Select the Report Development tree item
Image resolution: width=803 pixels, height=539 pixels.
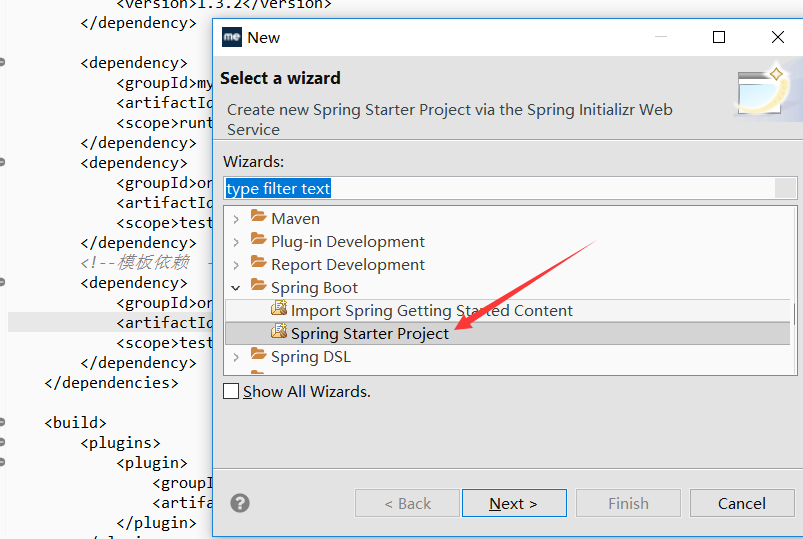coord(348,264)
